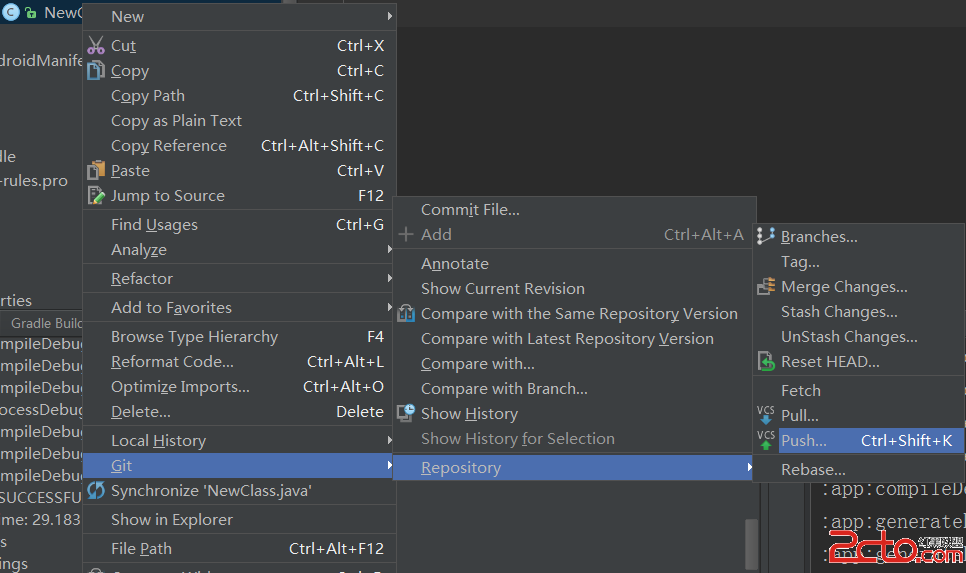Click the VCS Pull arrow icon
Image resolution: width=966 pixels, height=573 pixels.
tap(766, 415)
